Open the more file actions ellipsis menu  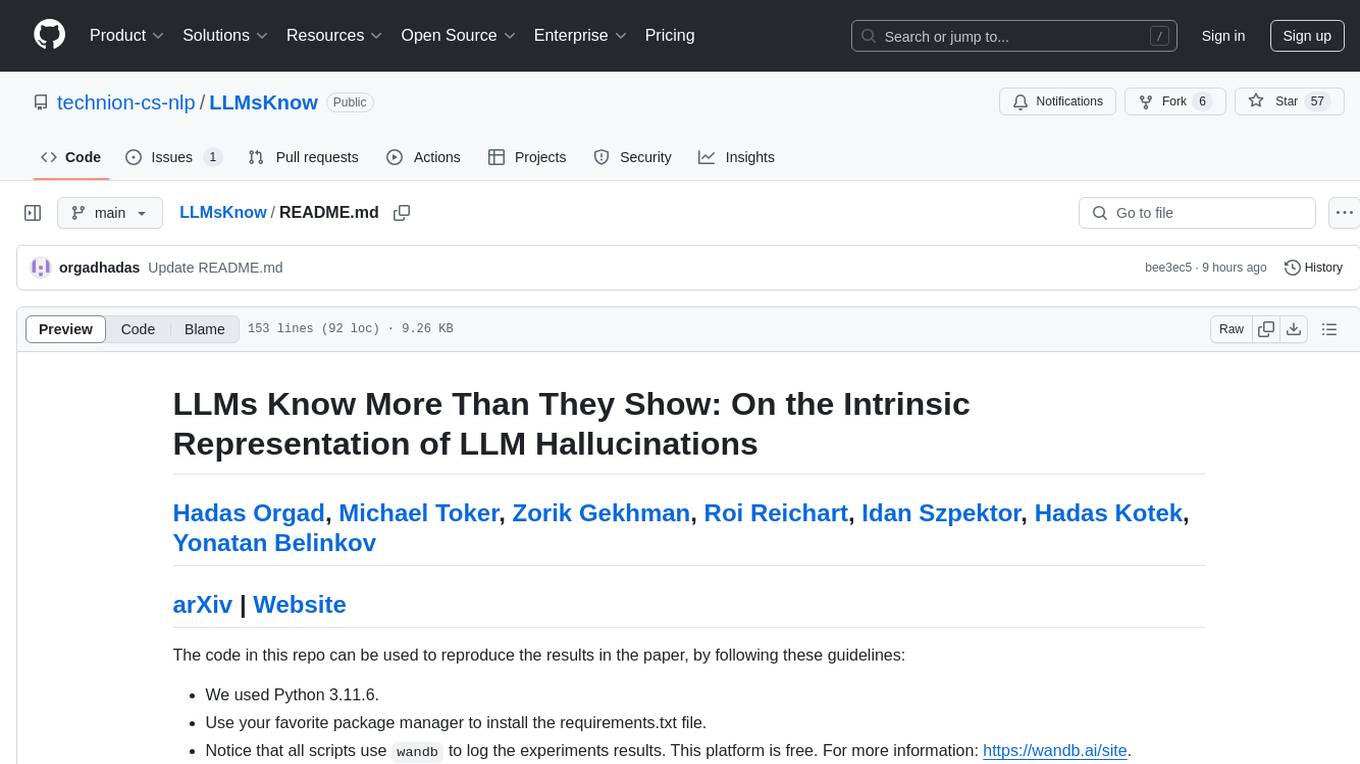pyautogui.click(x=1344, y=213)
